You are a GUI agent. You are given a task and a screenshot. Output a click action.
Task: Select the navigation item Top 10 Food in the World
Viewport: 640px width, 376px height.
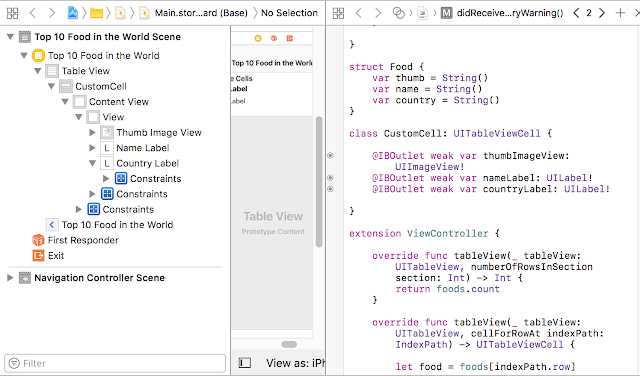coord(117,225)
